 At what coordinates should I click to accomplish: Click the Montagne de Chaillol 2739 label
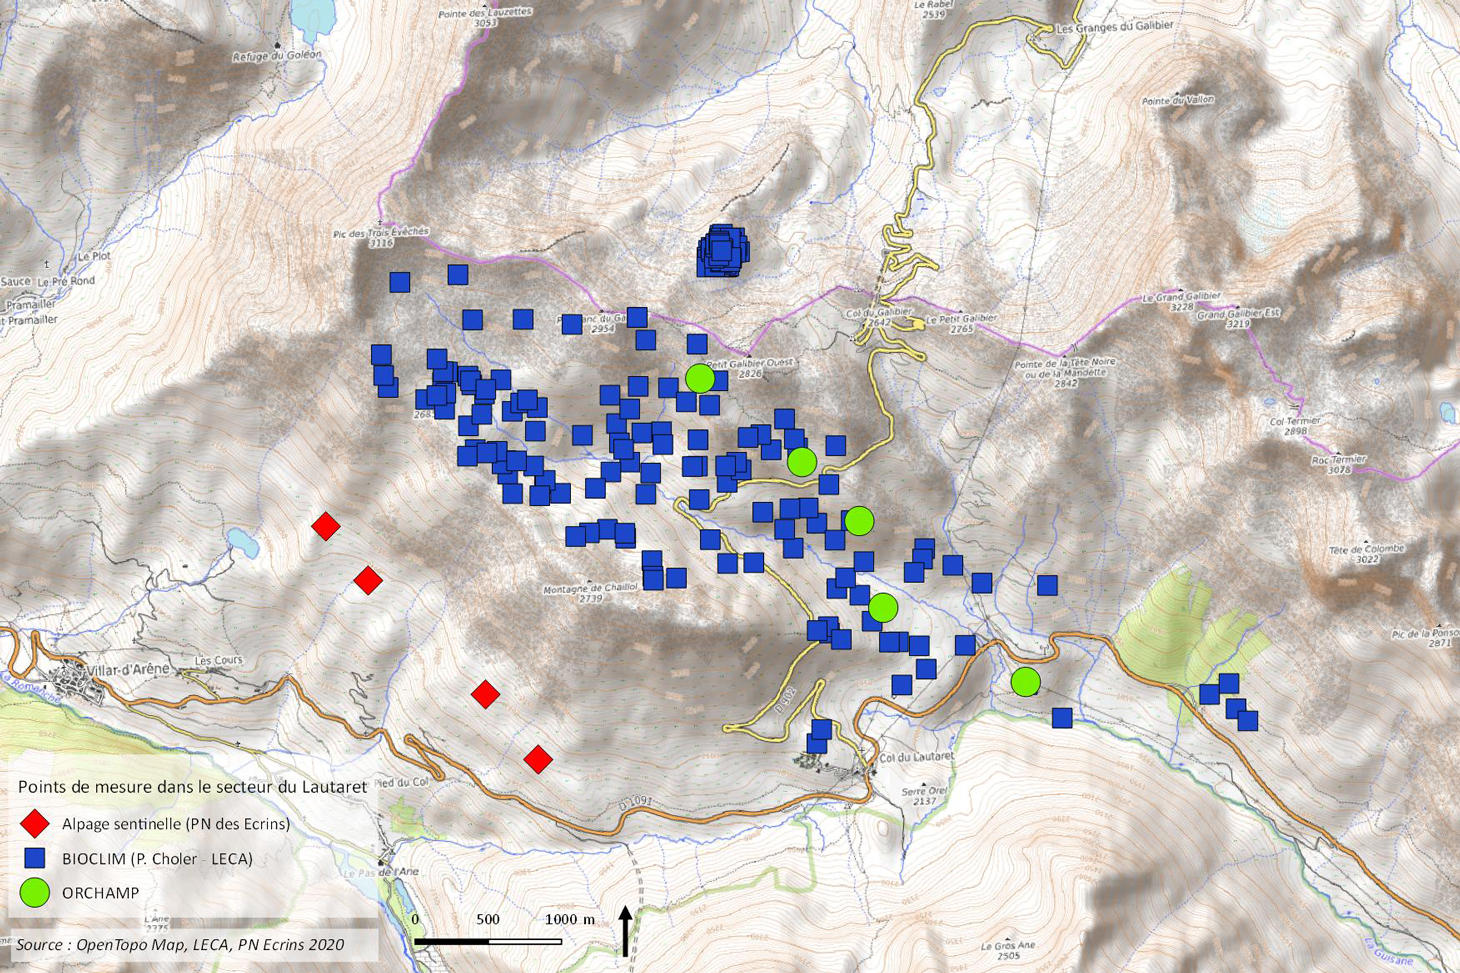(590, 593)
